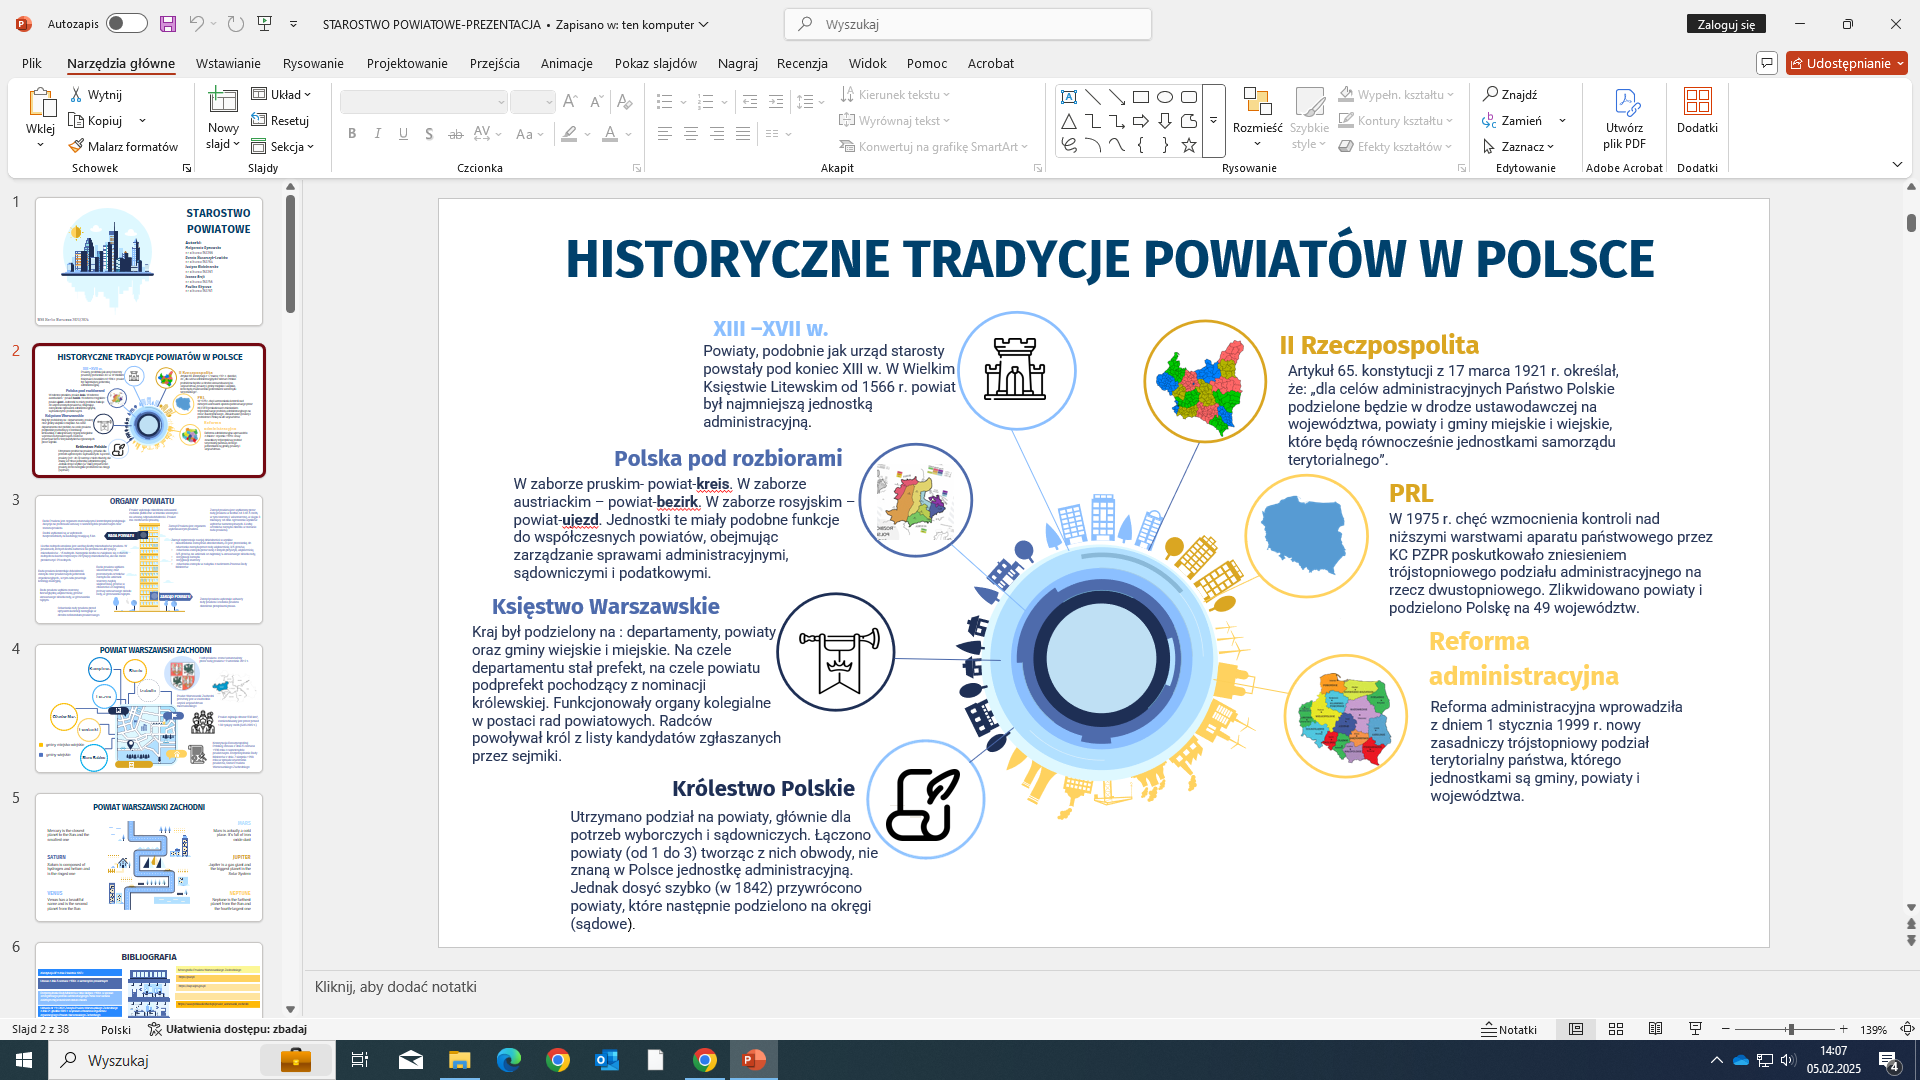Expand the Układ layout dropdown
Screen dimensions: 1920x1080
coord(282,94)
